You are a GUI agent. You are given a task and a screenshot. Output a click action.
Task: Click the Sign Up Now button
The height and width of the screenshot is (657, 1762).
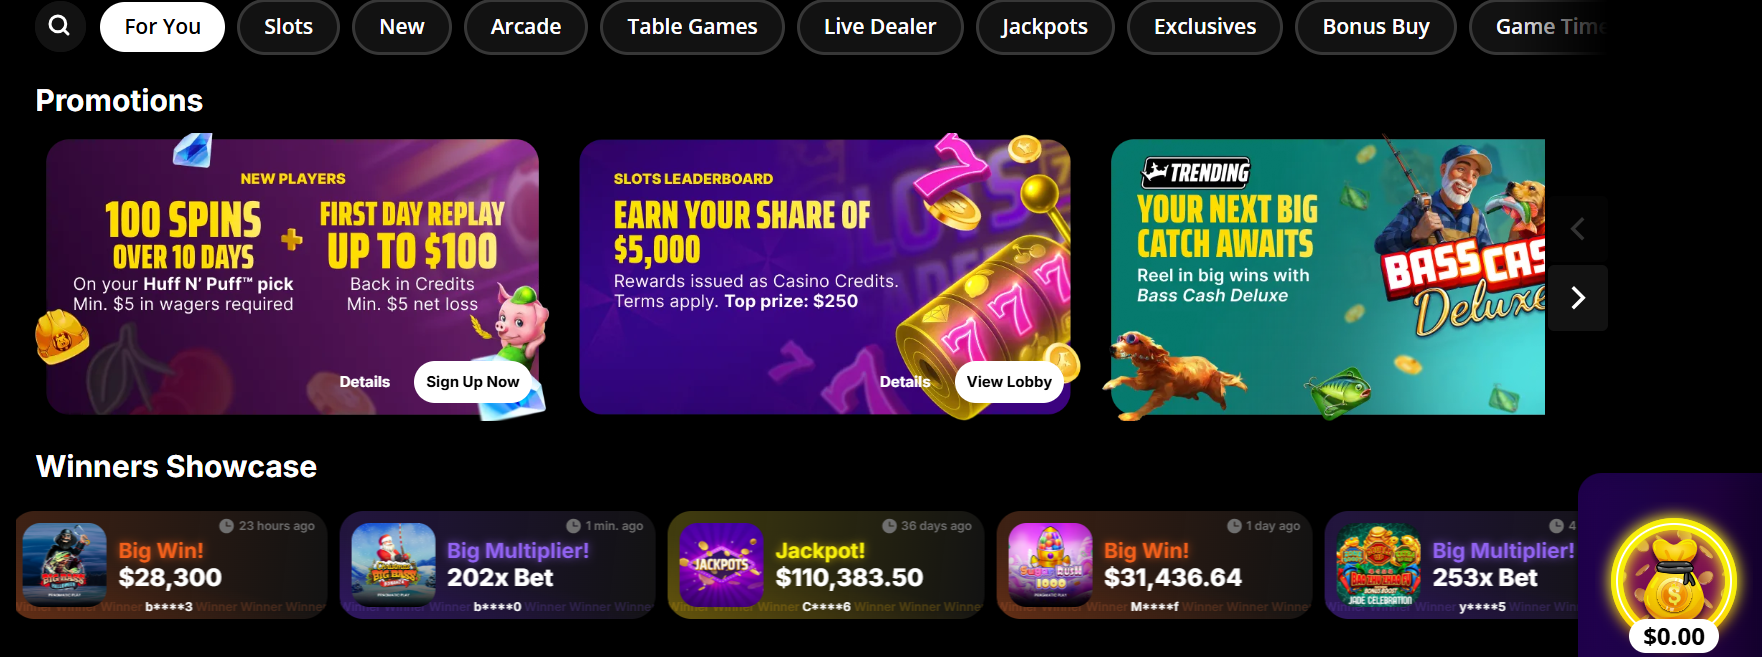click(x=473, y=382)
